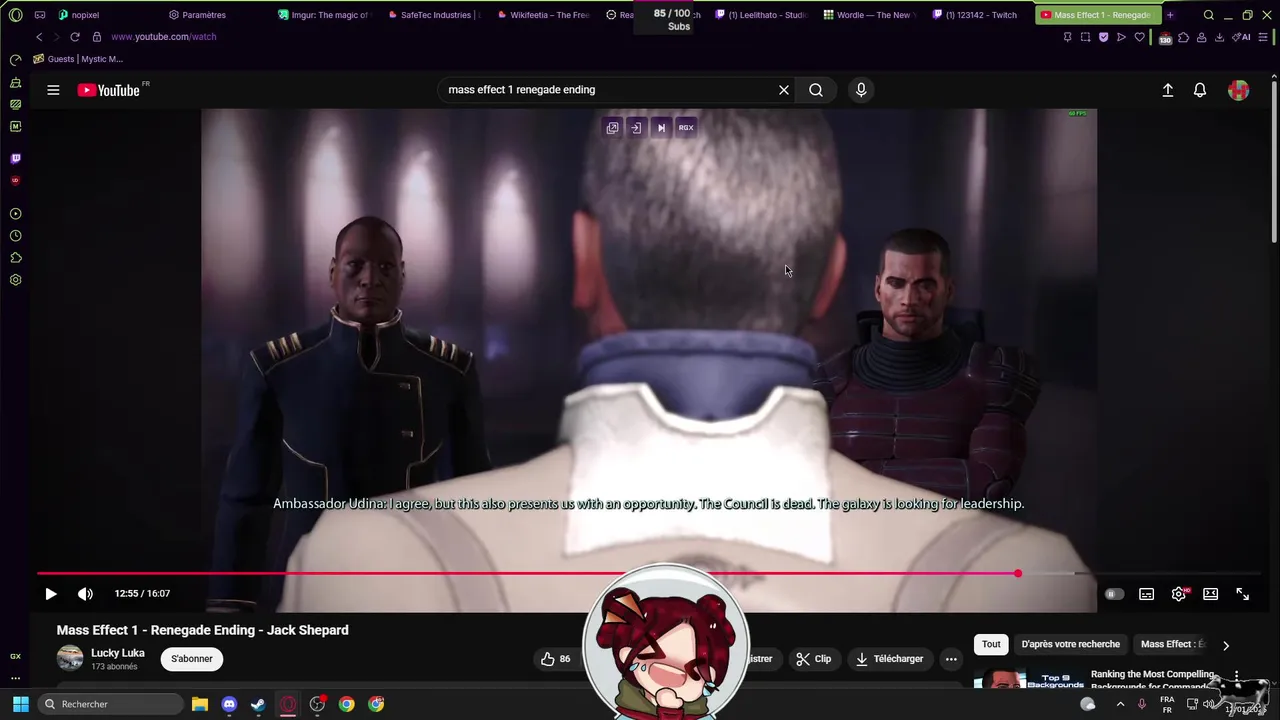Subscribe using the S'abonner button
This screenshot has height=720, width=1280.
(x=192, y=659)
